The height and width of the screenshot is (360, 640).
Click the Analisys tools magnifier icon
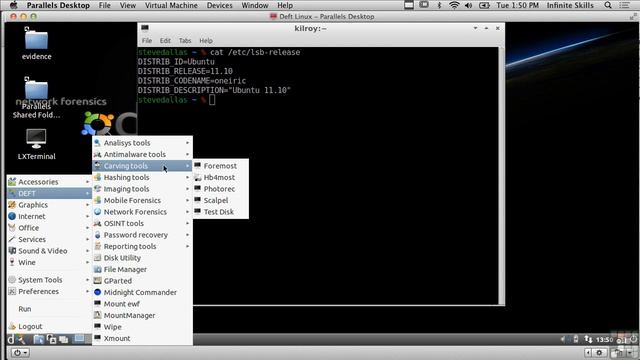tap(97, 142)
